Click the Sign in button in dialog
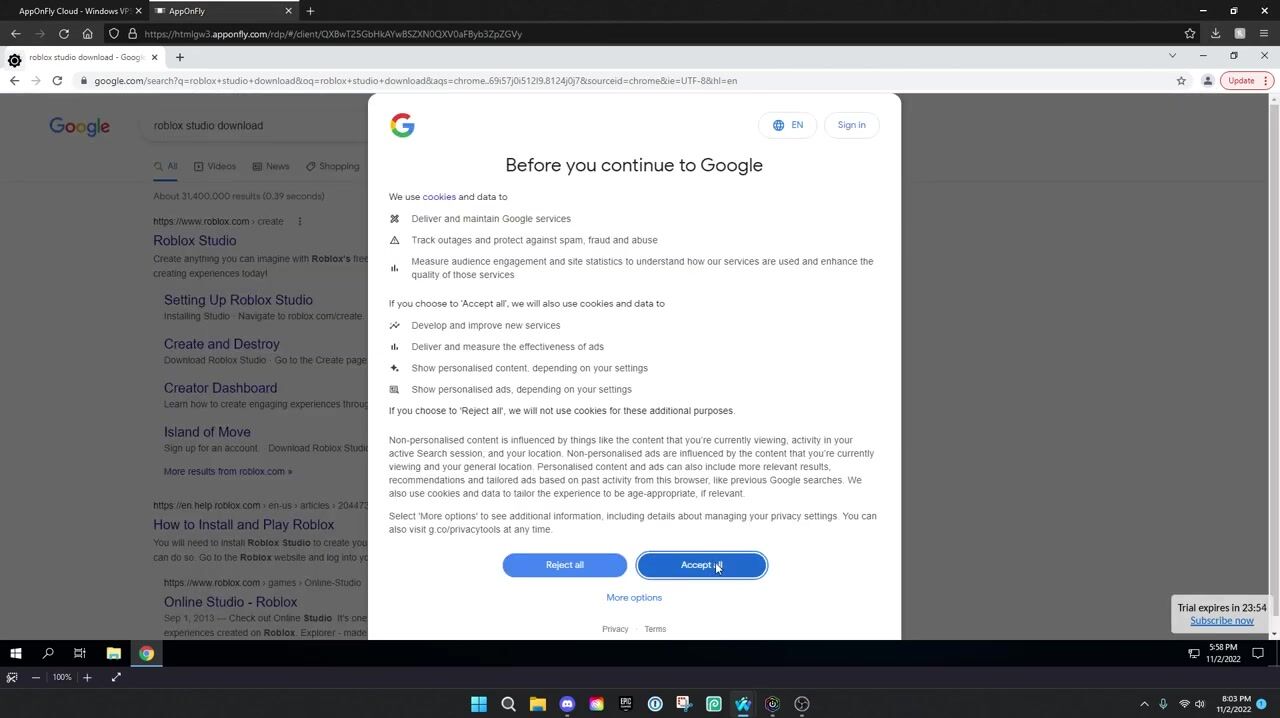The image size is (1280, 718). pos(851,125)
